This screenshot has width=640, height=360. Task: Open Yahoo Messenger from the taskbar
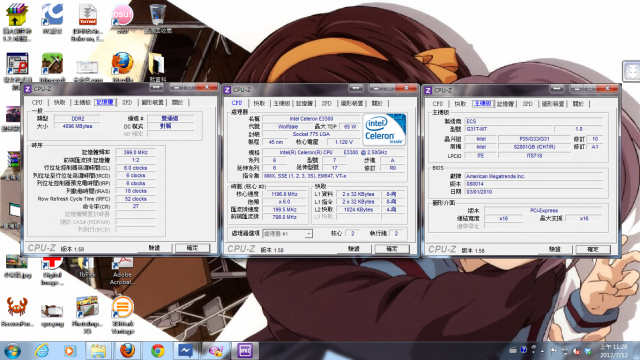click(x=215, y=351)
